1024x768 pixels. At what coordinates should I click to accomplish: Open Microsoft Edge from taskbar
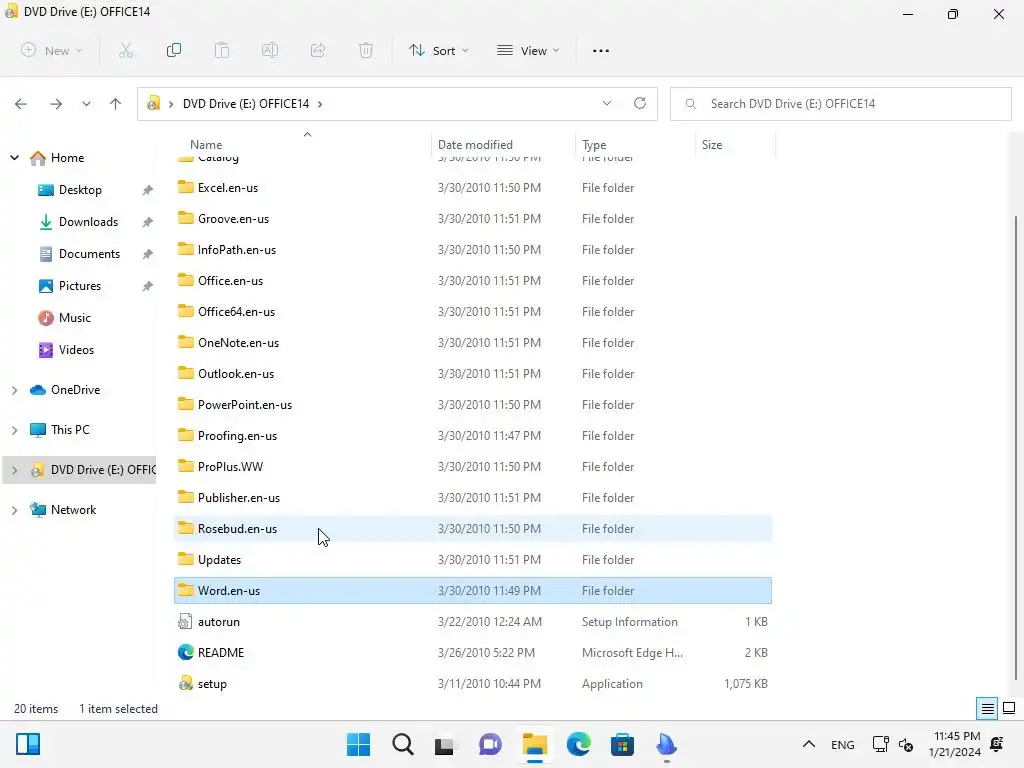(x=579, y=744)
